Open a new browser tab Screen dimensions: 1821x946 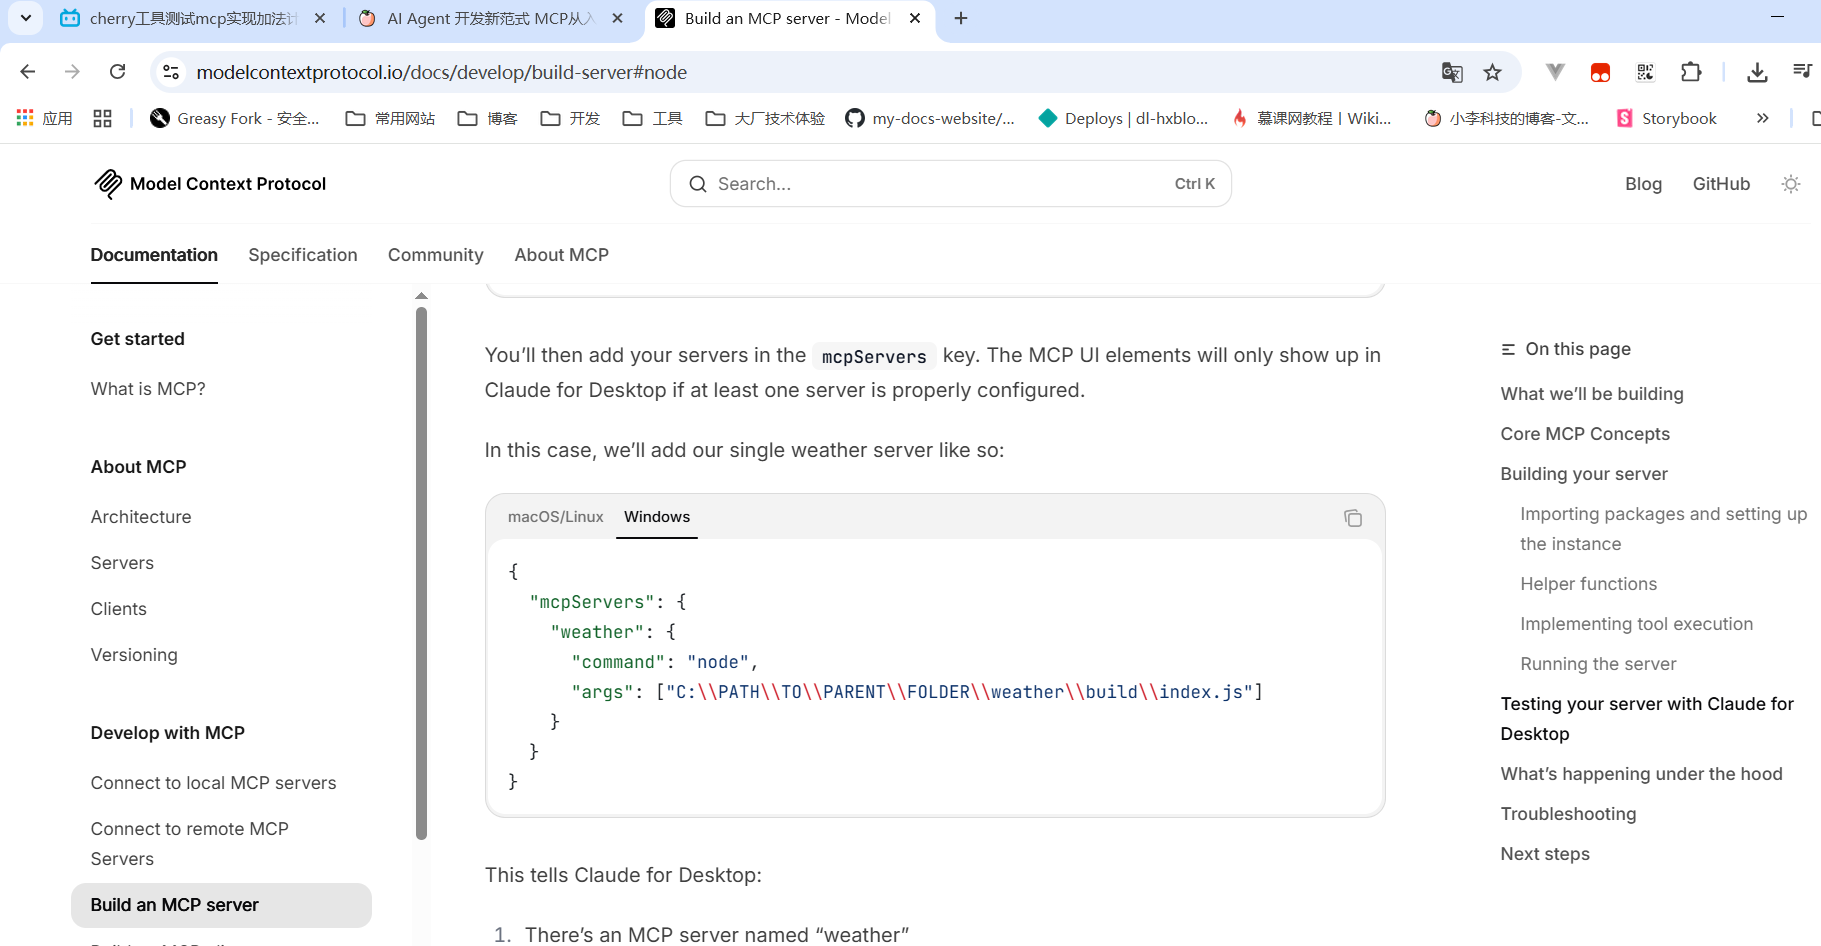(960, 18)
